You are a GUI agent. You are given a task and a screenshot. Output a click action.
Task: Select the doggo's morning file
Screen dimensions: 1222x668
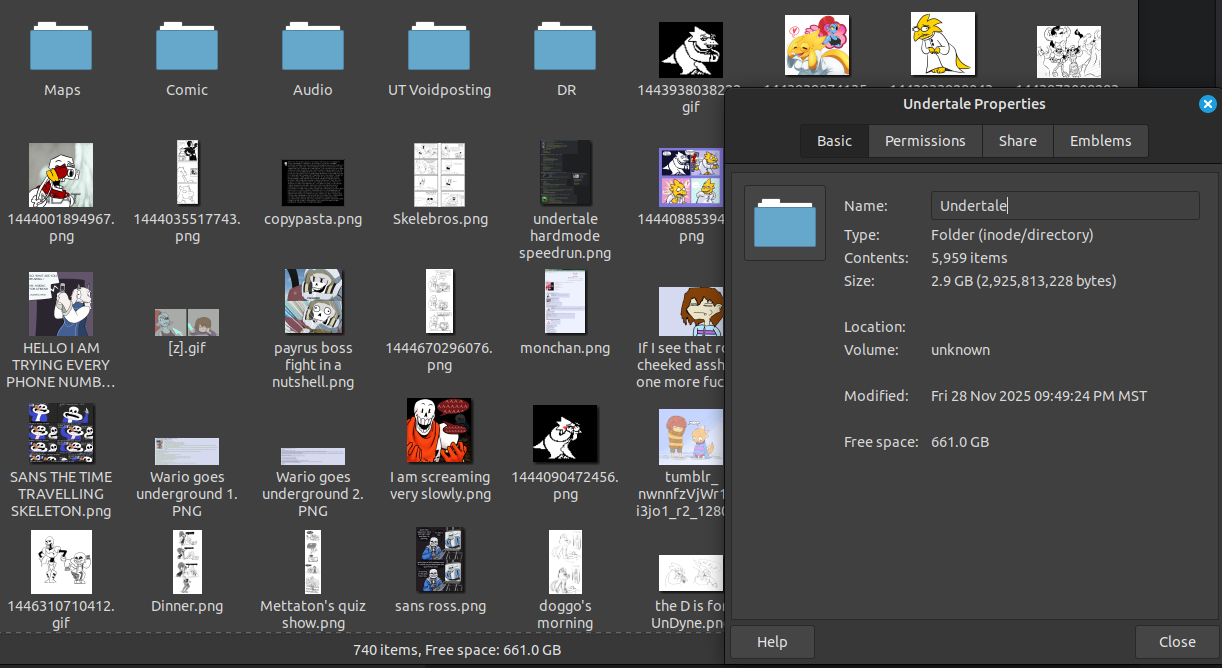(x=565, y=562)
